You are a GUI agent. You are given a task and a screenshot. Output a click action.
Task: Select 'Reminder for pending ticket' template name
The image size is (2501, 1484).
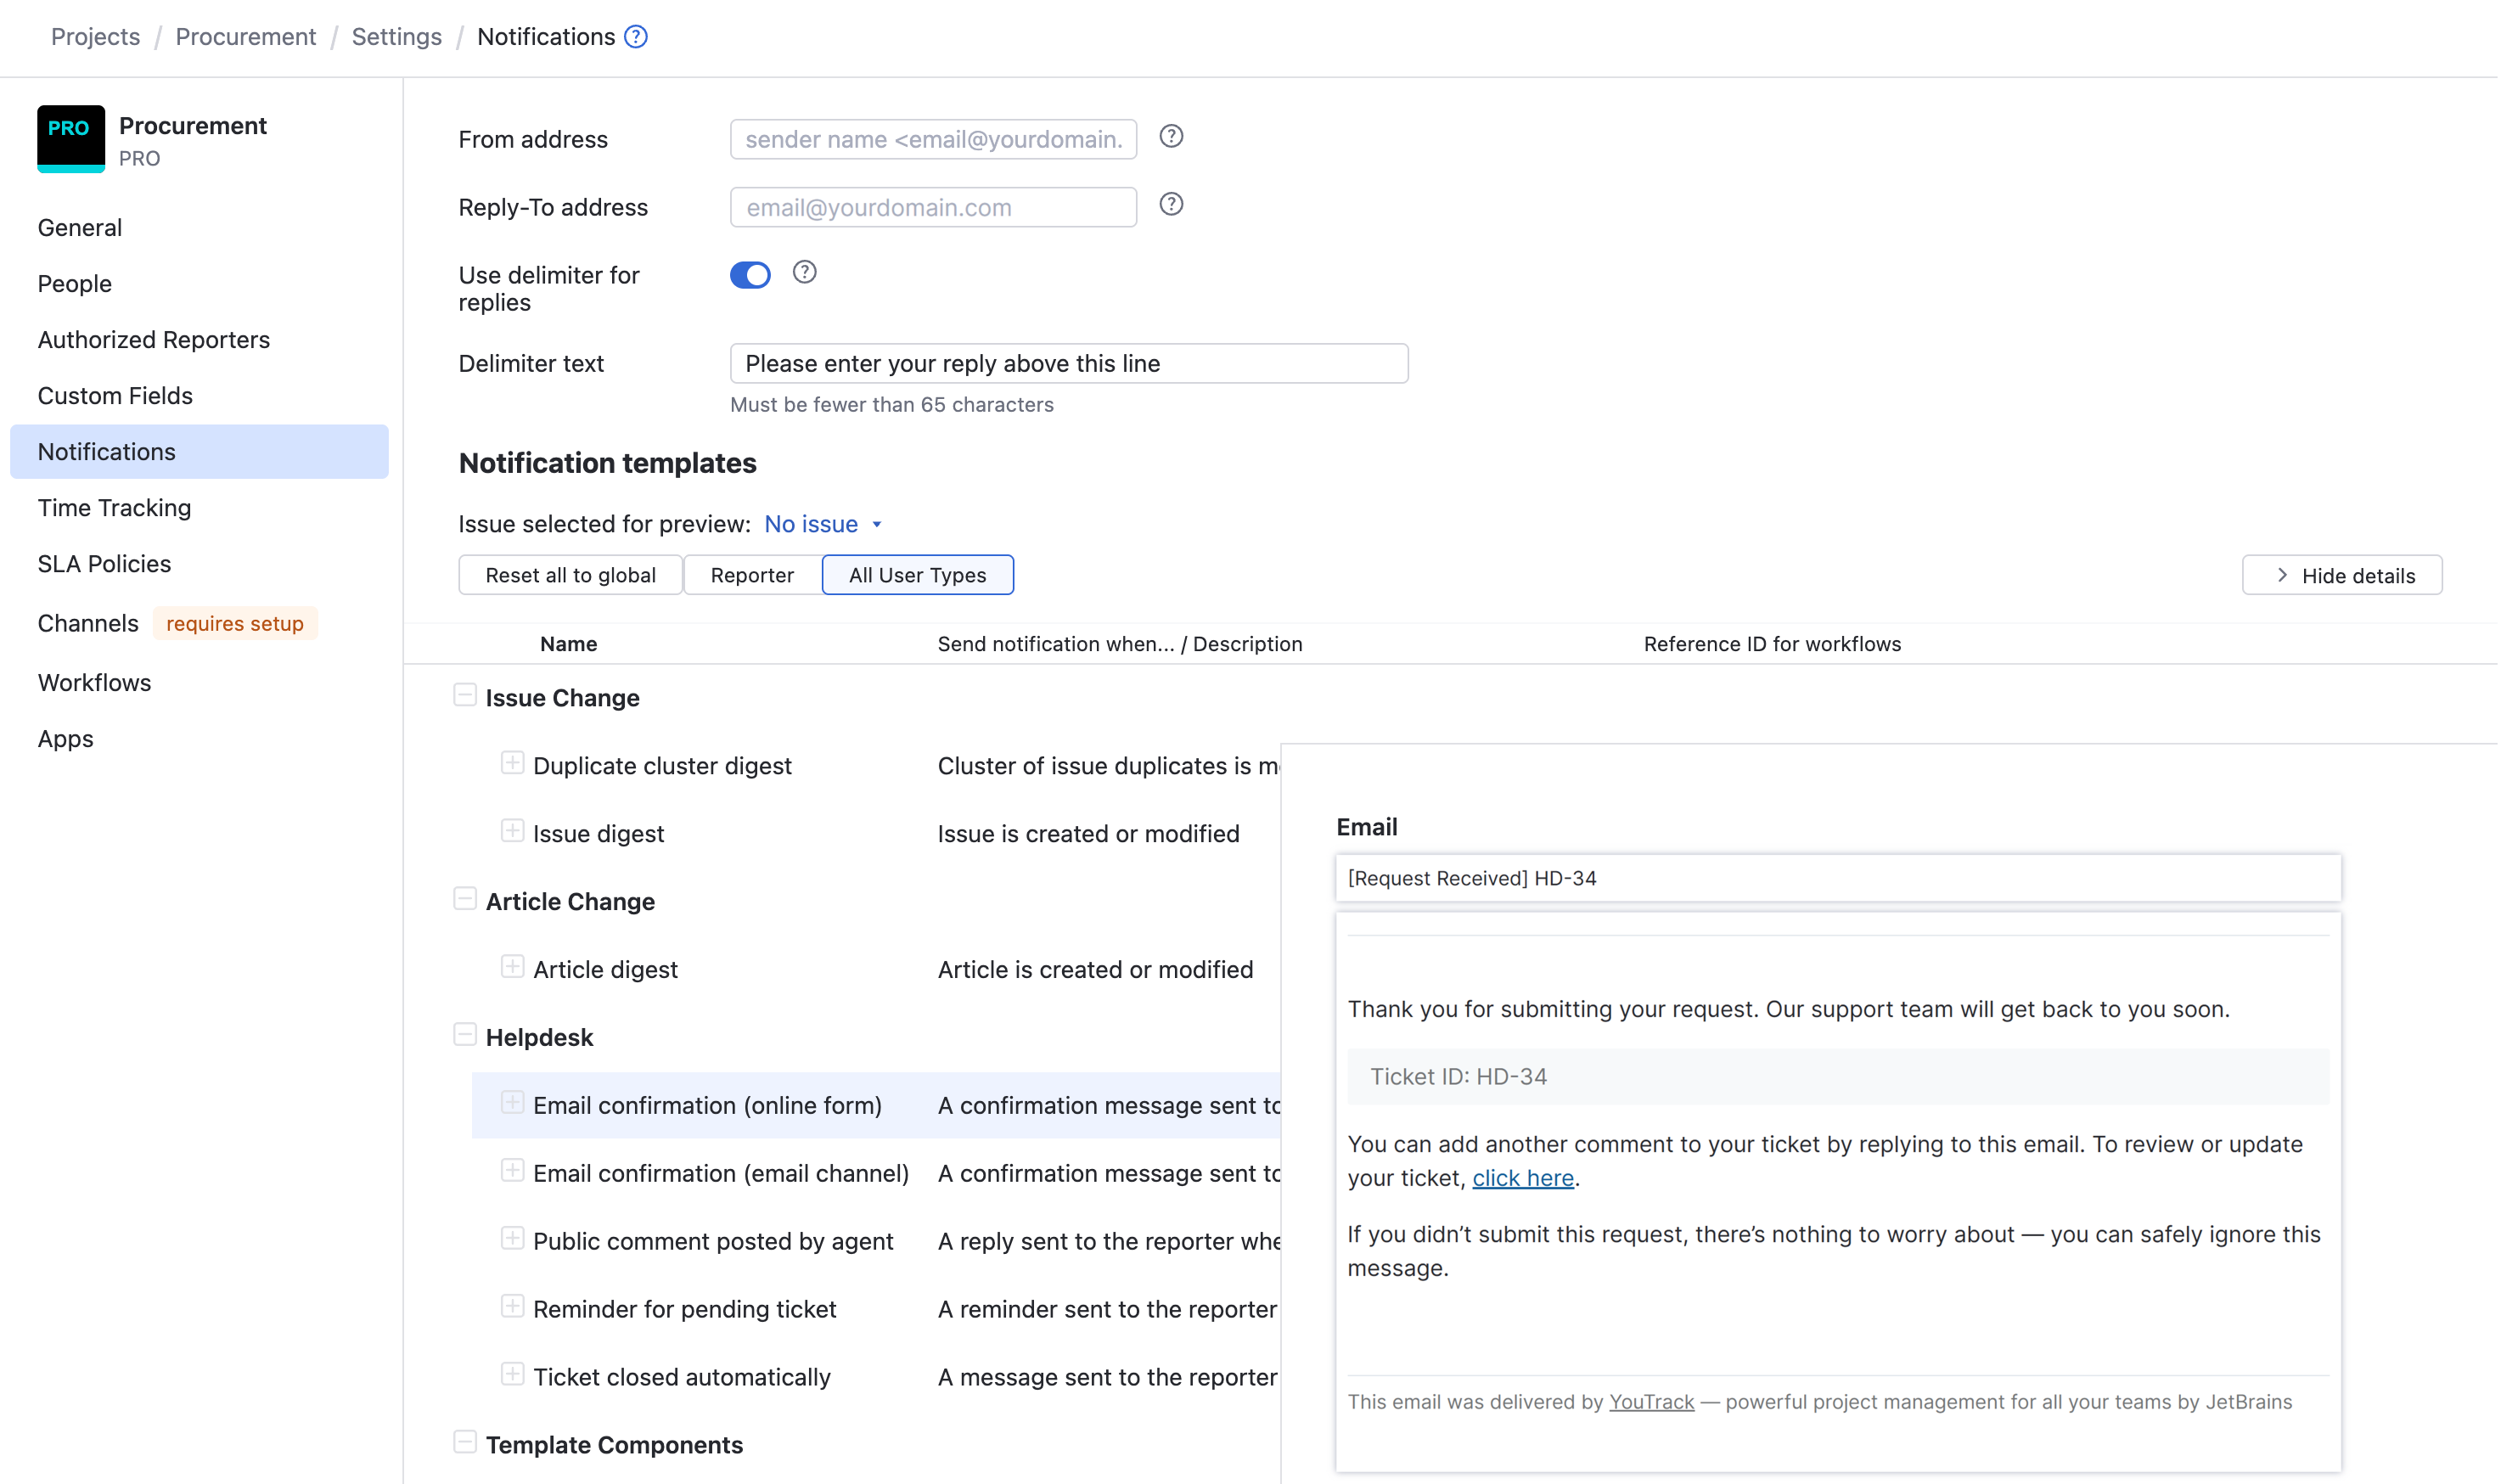(685, 1309)
